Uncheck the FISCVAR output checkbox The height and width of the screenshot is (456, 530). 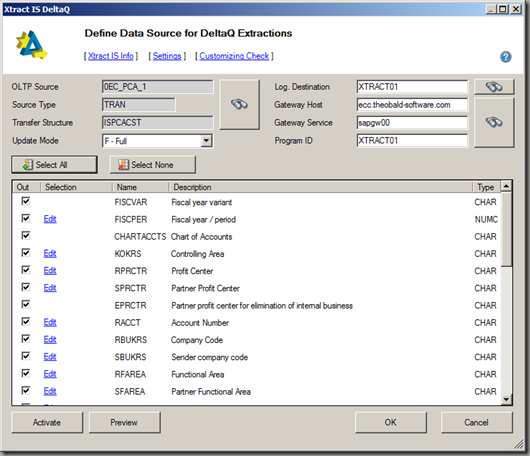26,201
